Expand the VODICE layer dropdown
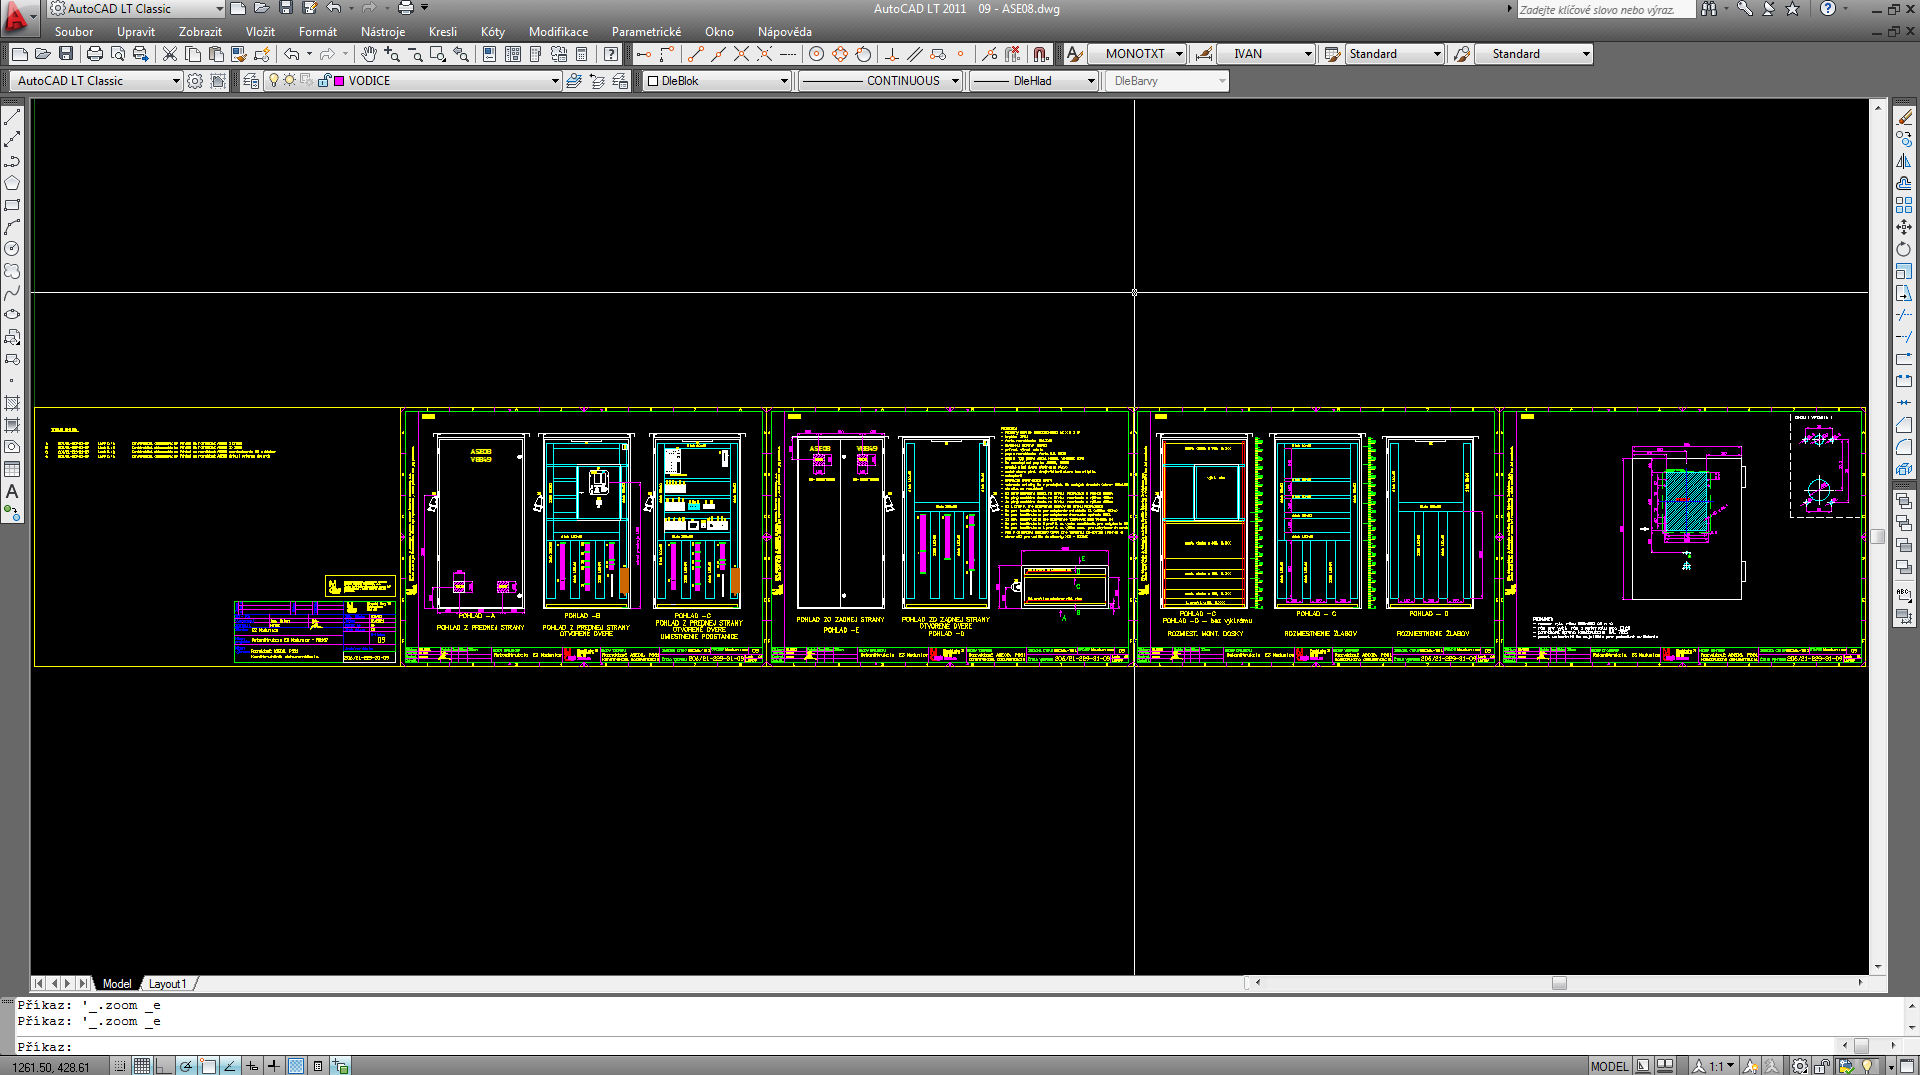Viewport: 1920px width, 1075px height. [x=555, y=81]
